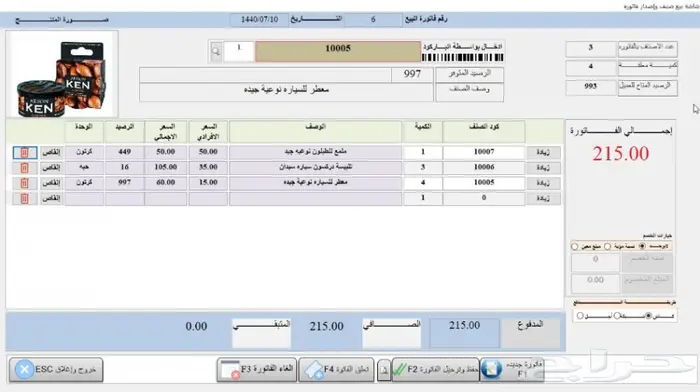Decrease quantity 'إنقاص' for item 10007 row
700x392 pixels.
pos(51,152)
